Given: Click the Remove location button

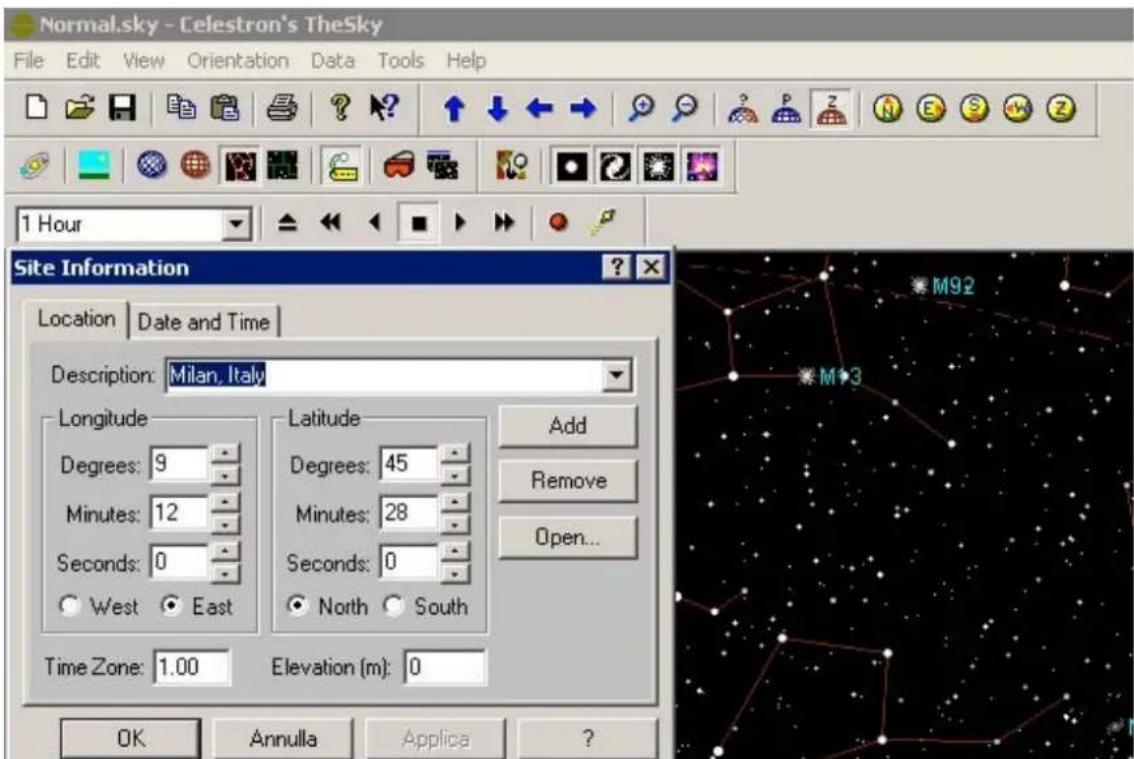Looking at the screenshot, I should (x=568, y=480).
